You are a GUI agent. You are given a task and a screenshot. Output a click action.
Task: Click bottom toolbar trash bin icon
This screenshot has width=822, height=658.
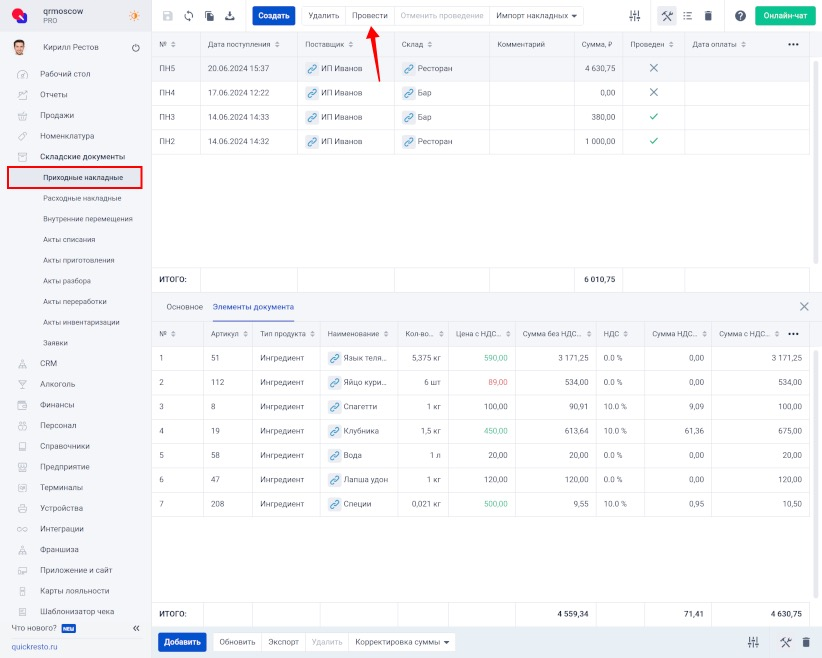pos(806,642)
